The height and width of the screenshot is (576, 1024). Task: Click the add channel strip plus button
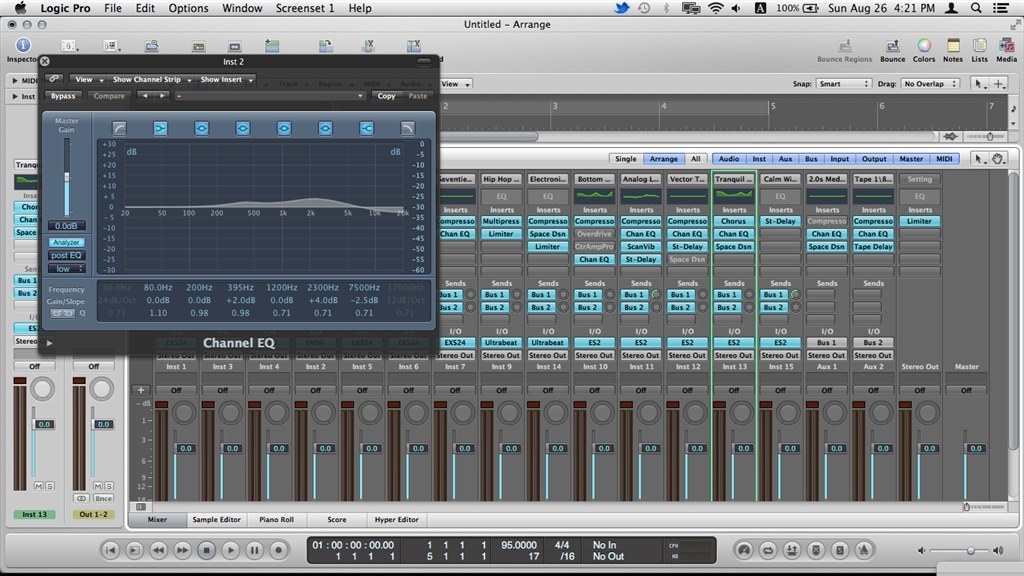[x=140, y=390]
